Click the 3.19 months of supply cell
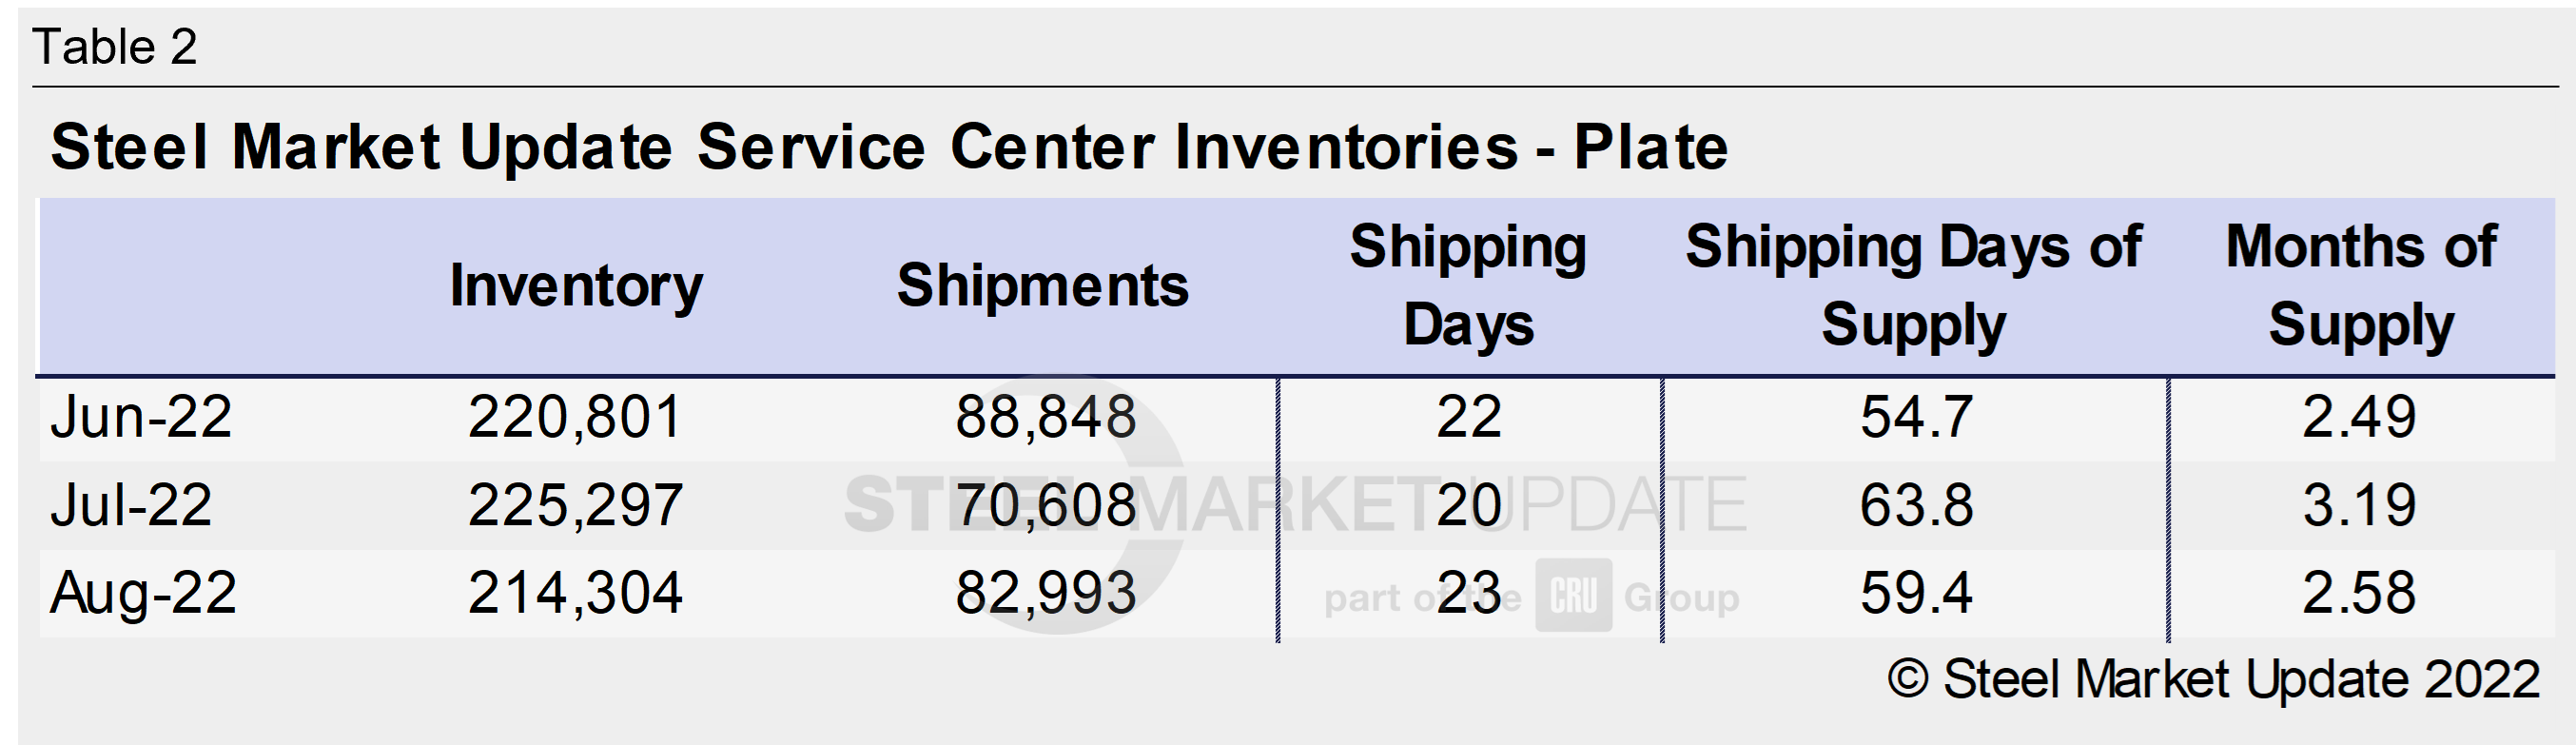Image resolution: width=2576 pixels, height=745 pixels. point(2359,505)
